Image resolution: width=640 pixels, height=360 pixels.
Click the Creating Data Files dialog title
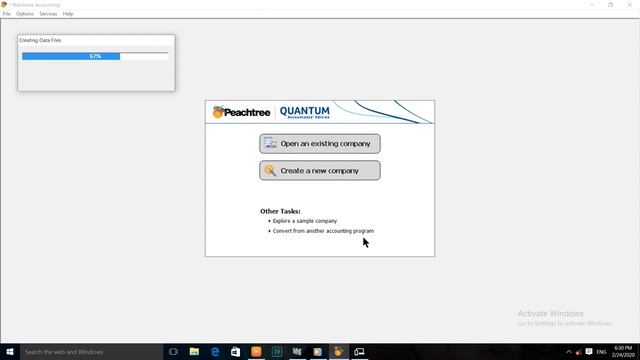(x=40, y=40)
